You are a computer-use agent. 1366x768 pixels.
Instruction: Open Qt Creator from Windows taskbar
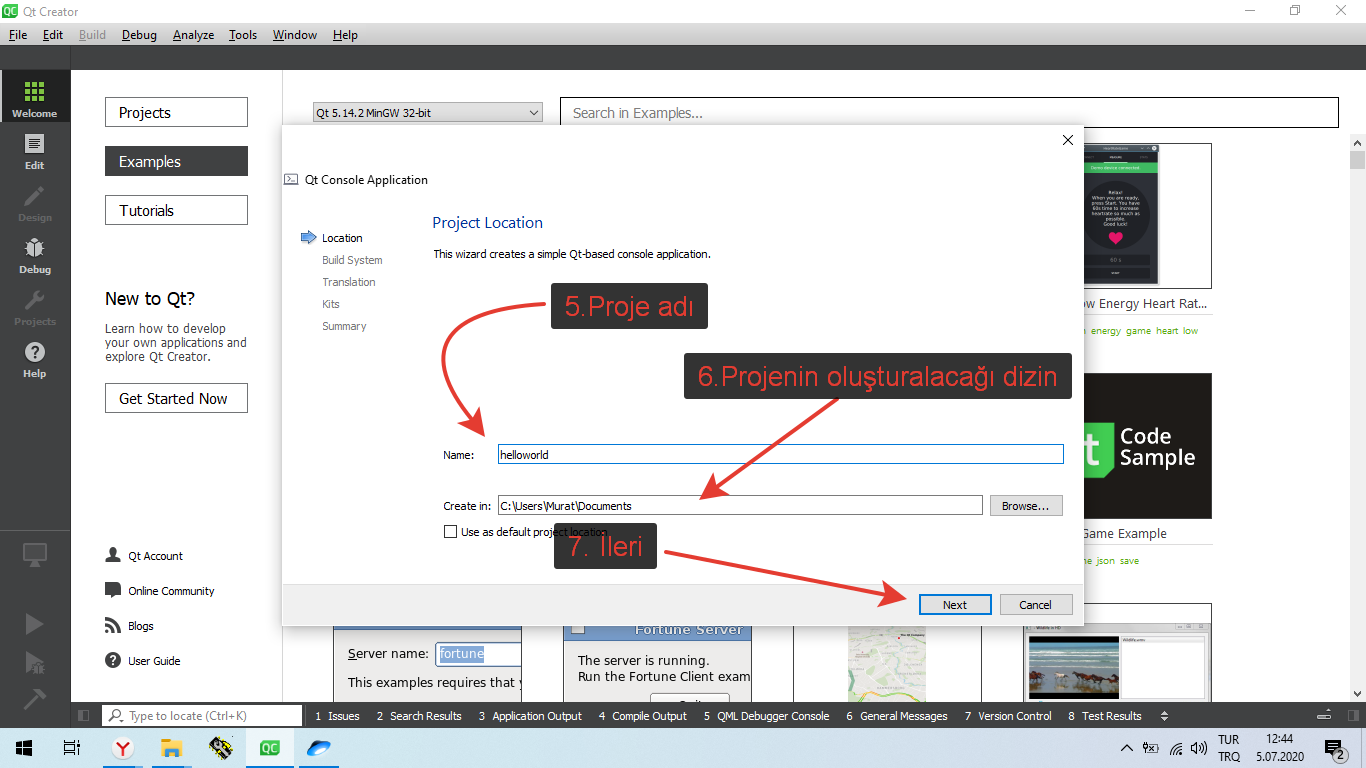click(x=270, y=748)
